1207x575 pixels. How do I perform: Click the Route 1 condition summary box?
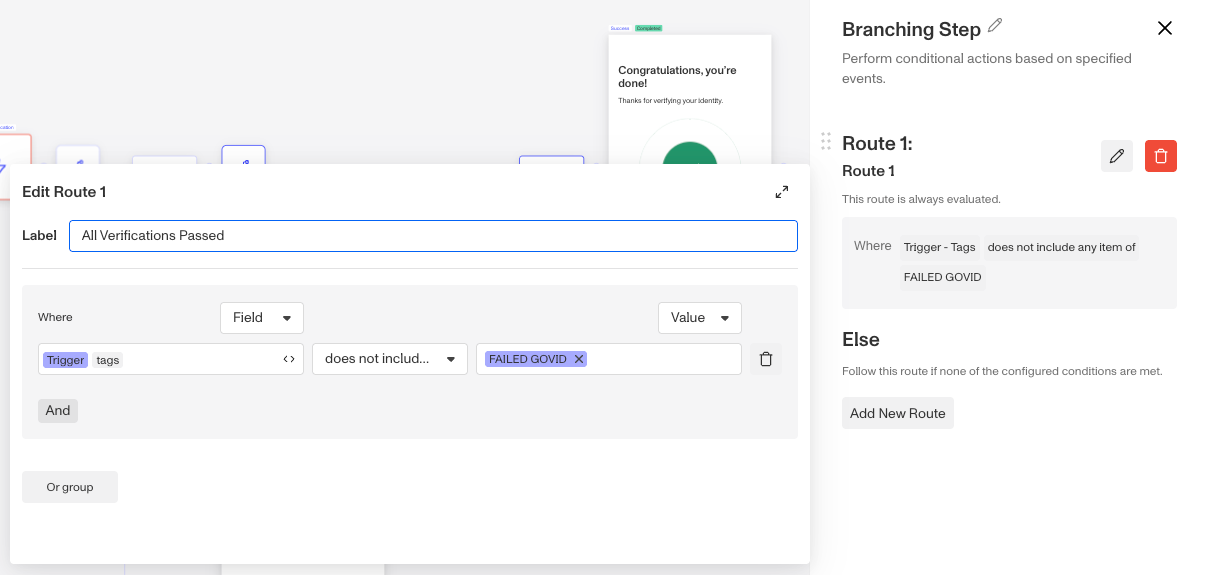click(x=1009, y=262)
